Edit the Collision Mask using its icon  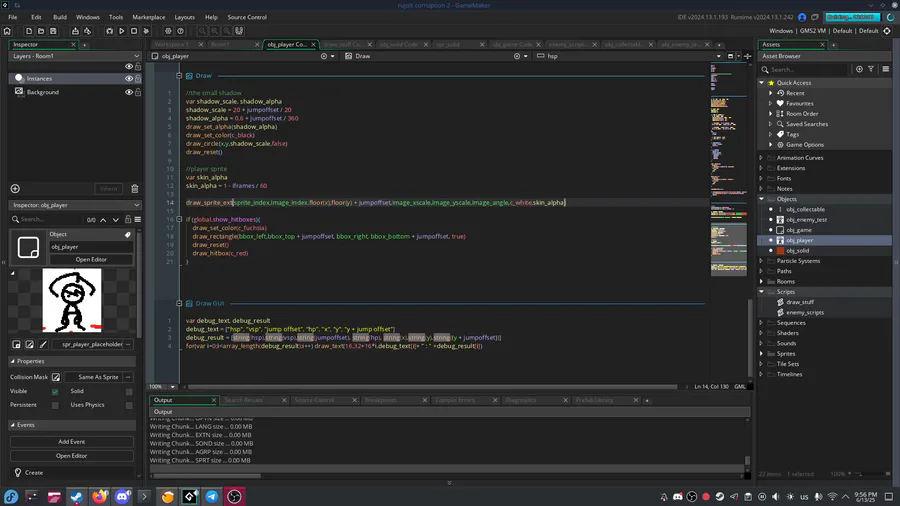click(x=56, y=377)
